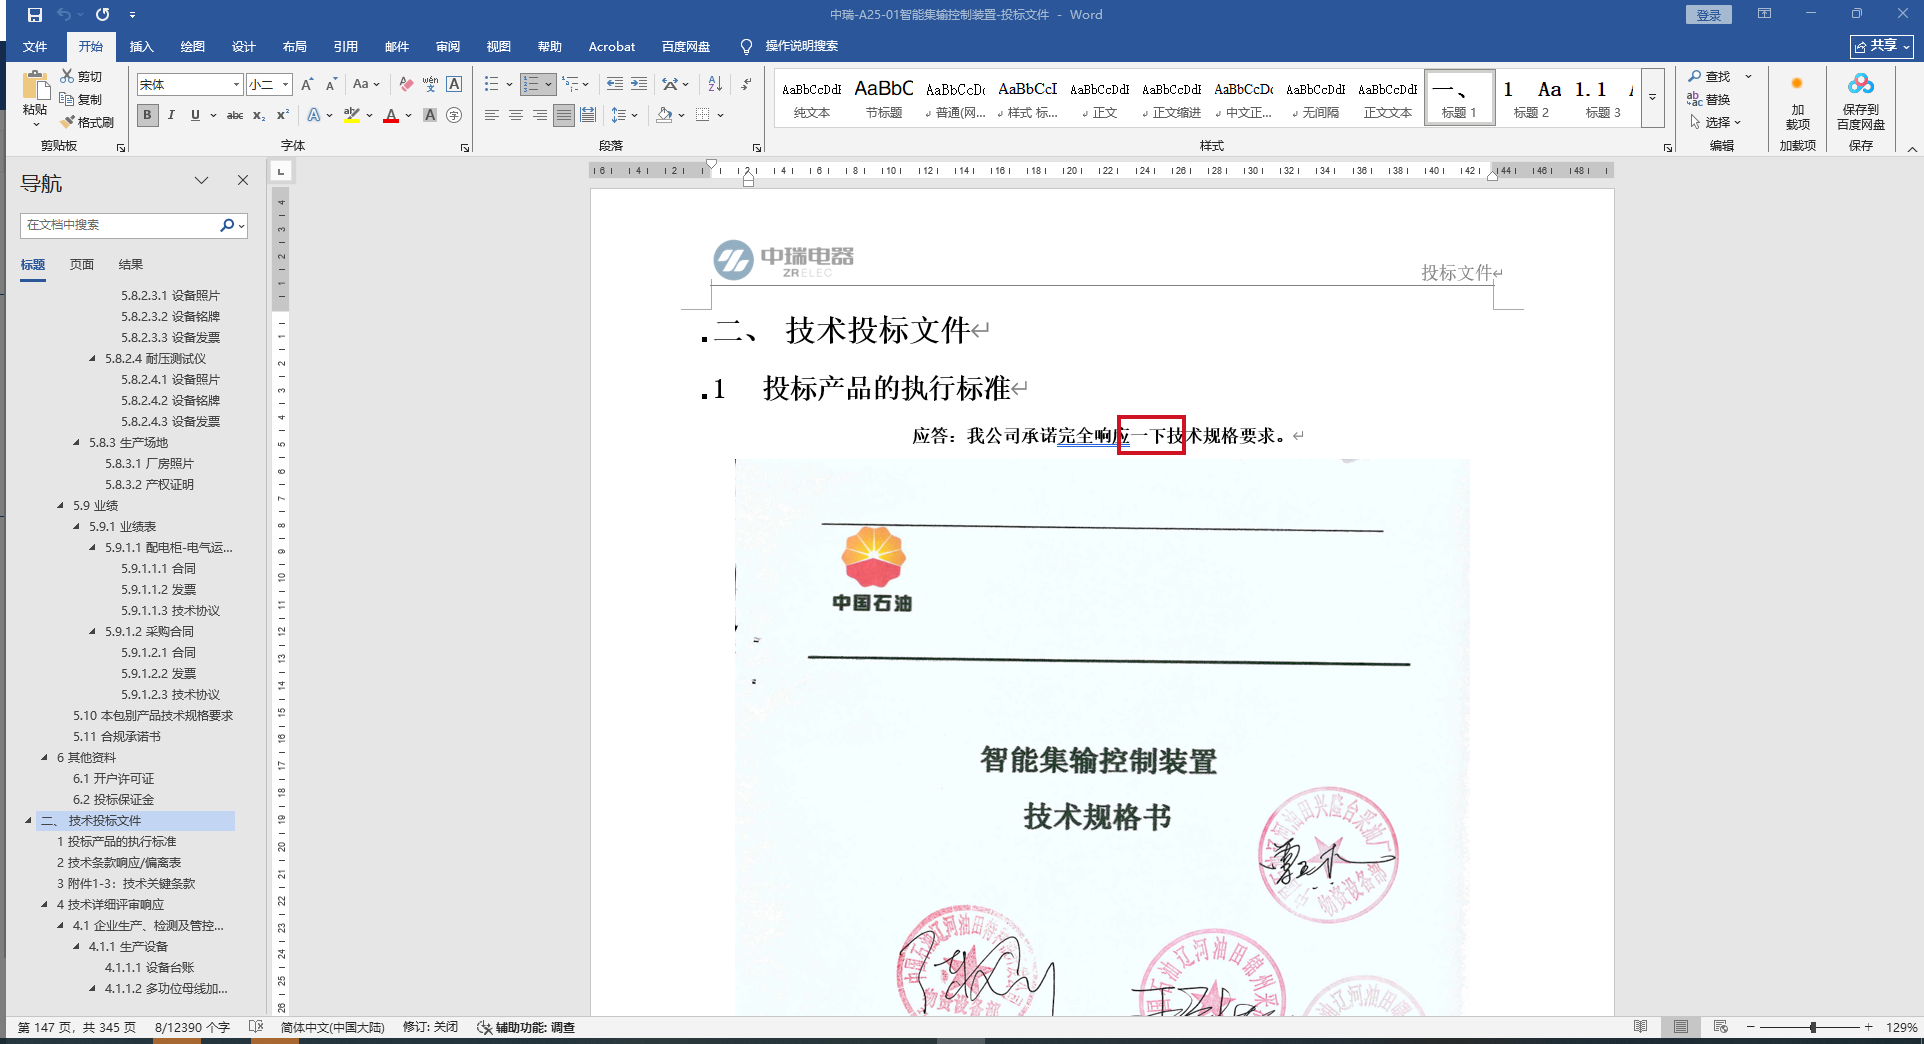Image resolution: width=1924 pixels, height=1044 pixels.
Task: Expand the Styles gallery more arrow
Action: point(1653,98)
